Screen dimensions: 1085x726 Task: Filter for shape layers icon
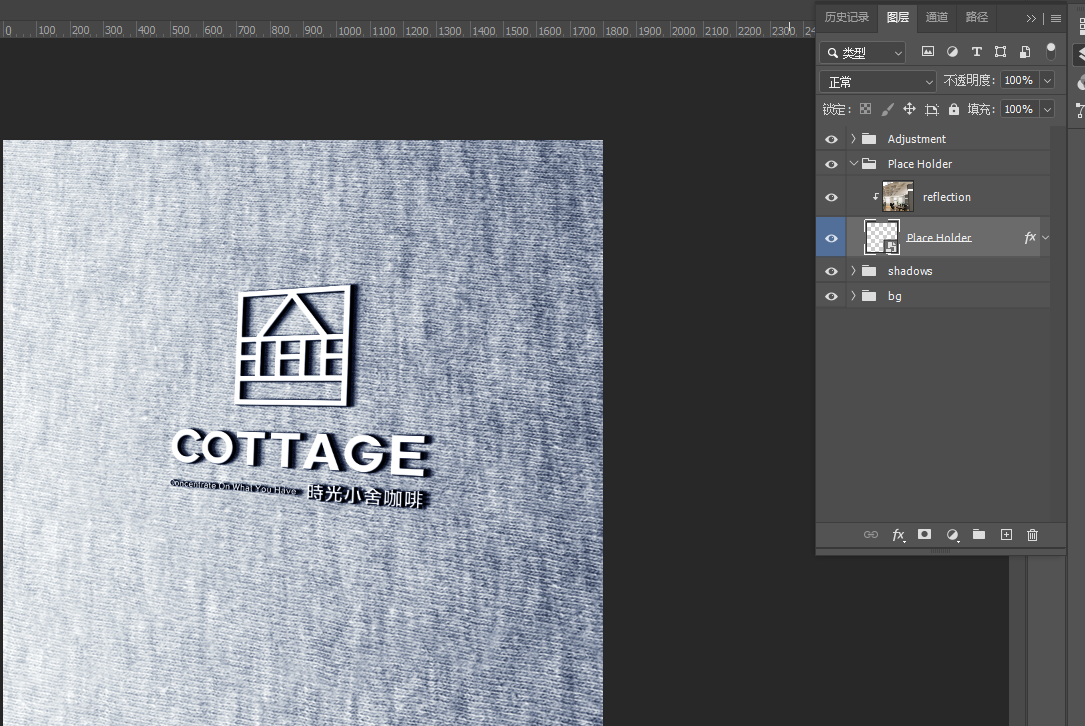(x=1001, y=51)
